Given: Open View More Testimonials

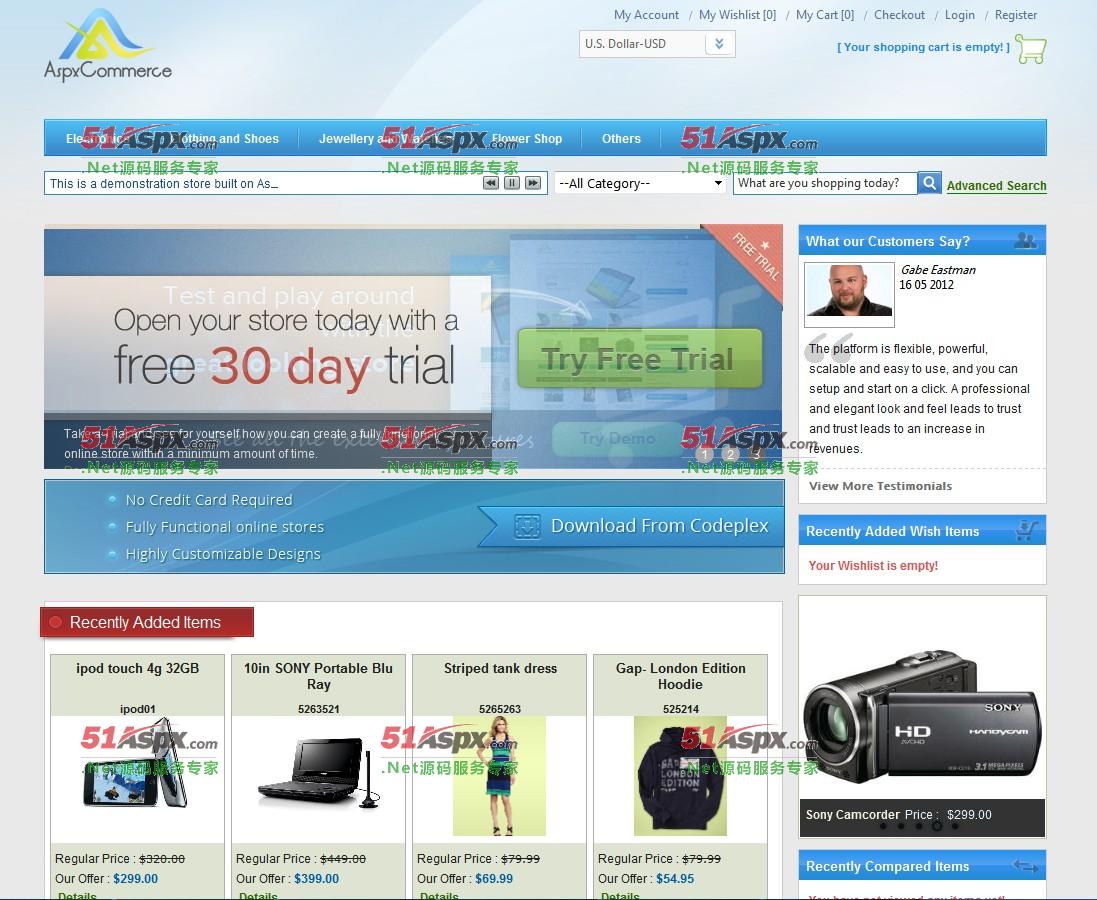Looking at the screenshot, I should (x=880, y=486).
